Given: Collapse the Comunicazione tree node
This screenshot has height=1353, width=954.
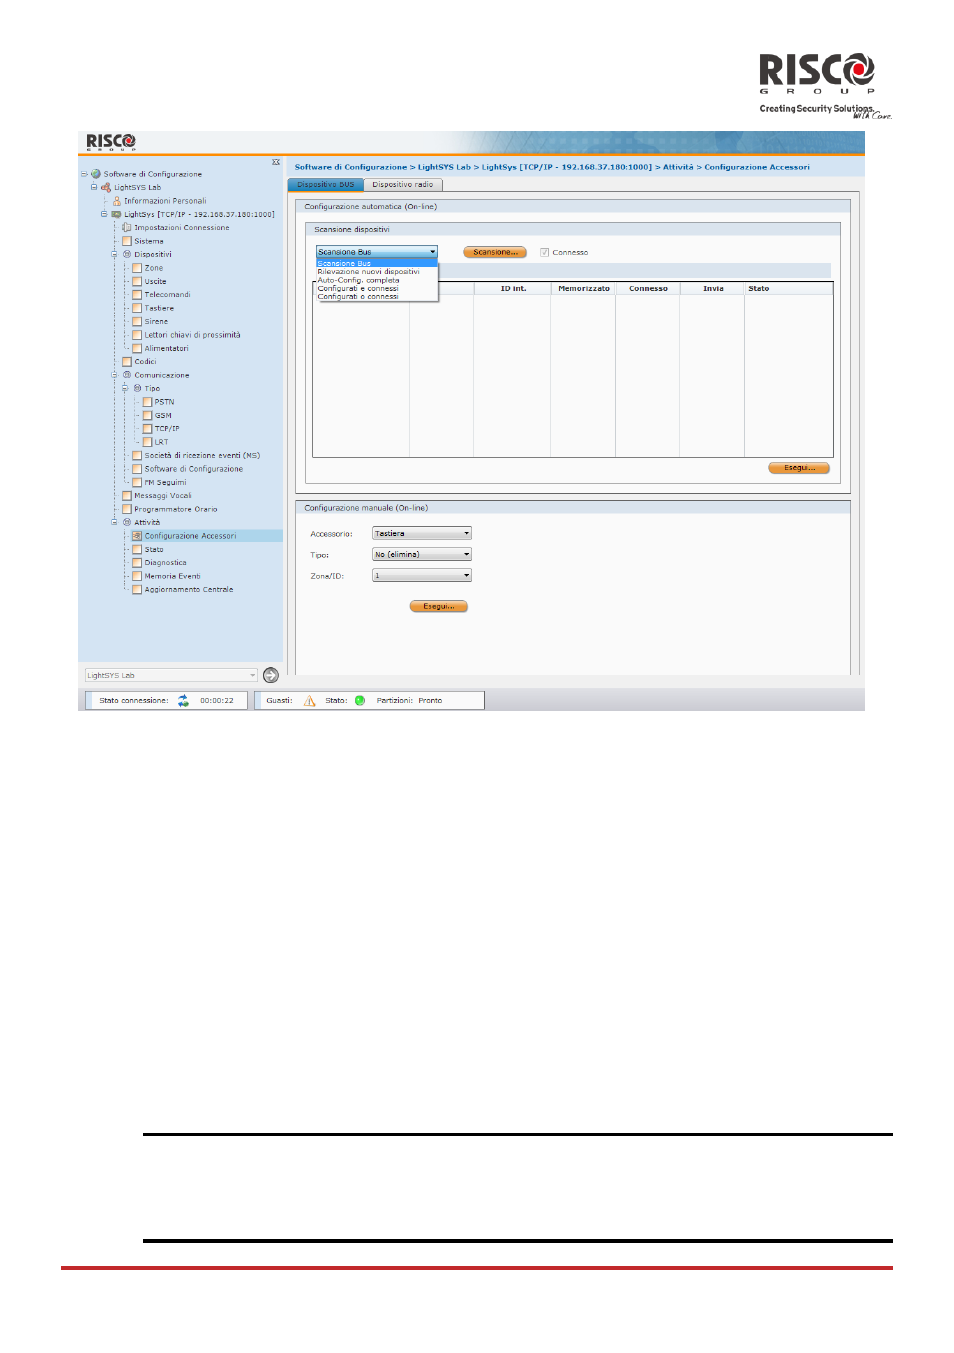Looking at the screenshot, I should click(x=114, y=375).
